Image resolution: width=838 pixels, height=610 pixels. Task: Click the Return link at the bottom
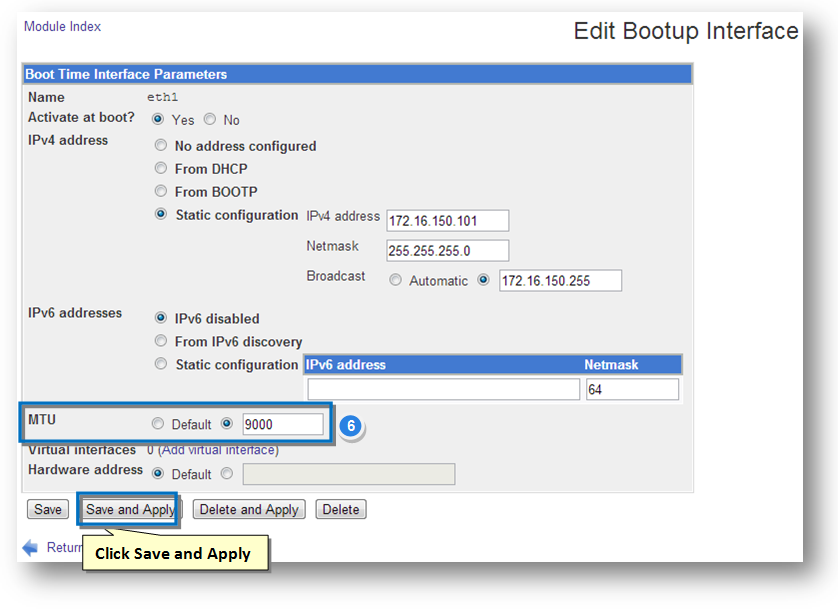click(x=64, y=547)
